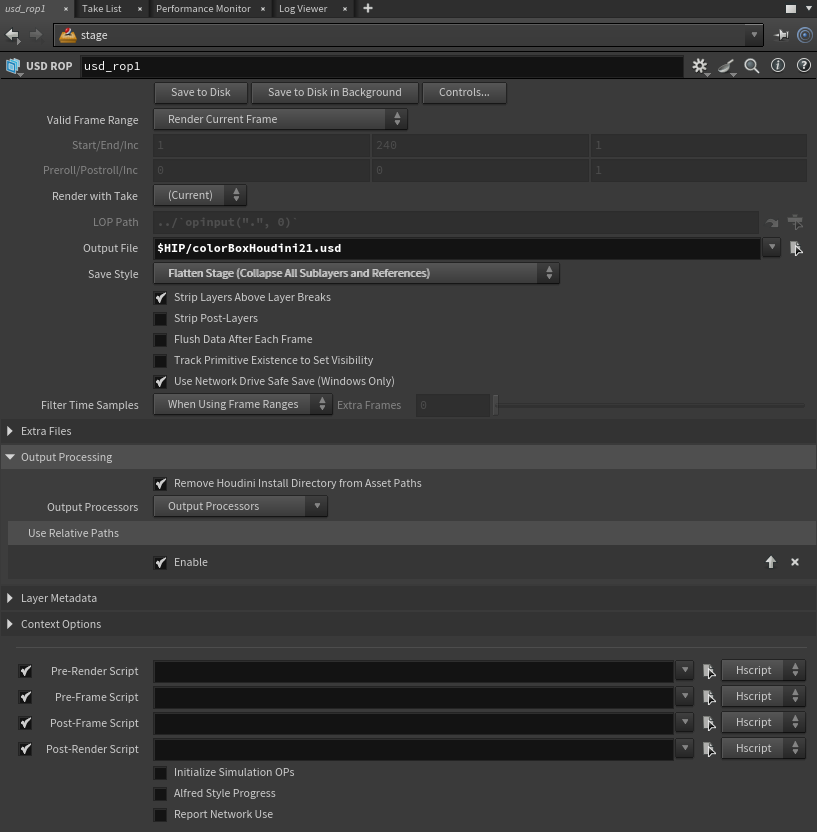Open the USD ROP node gear menu
This screenshot has width=817, height=832.
tap(699, 66)
